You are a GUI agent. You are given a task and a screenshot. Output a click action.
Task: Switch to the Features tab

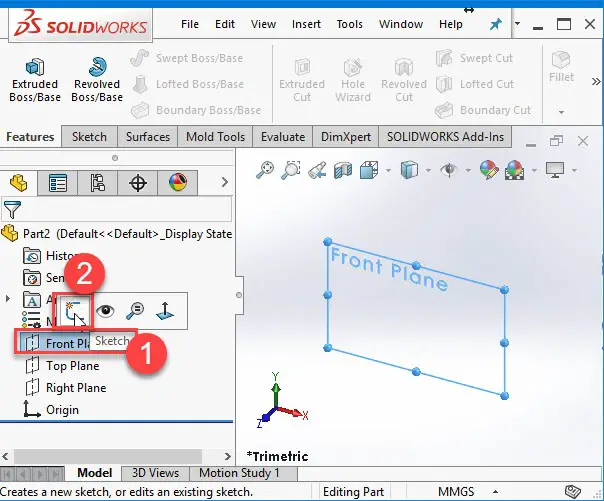pyautogui.click(x=30, y=137)
